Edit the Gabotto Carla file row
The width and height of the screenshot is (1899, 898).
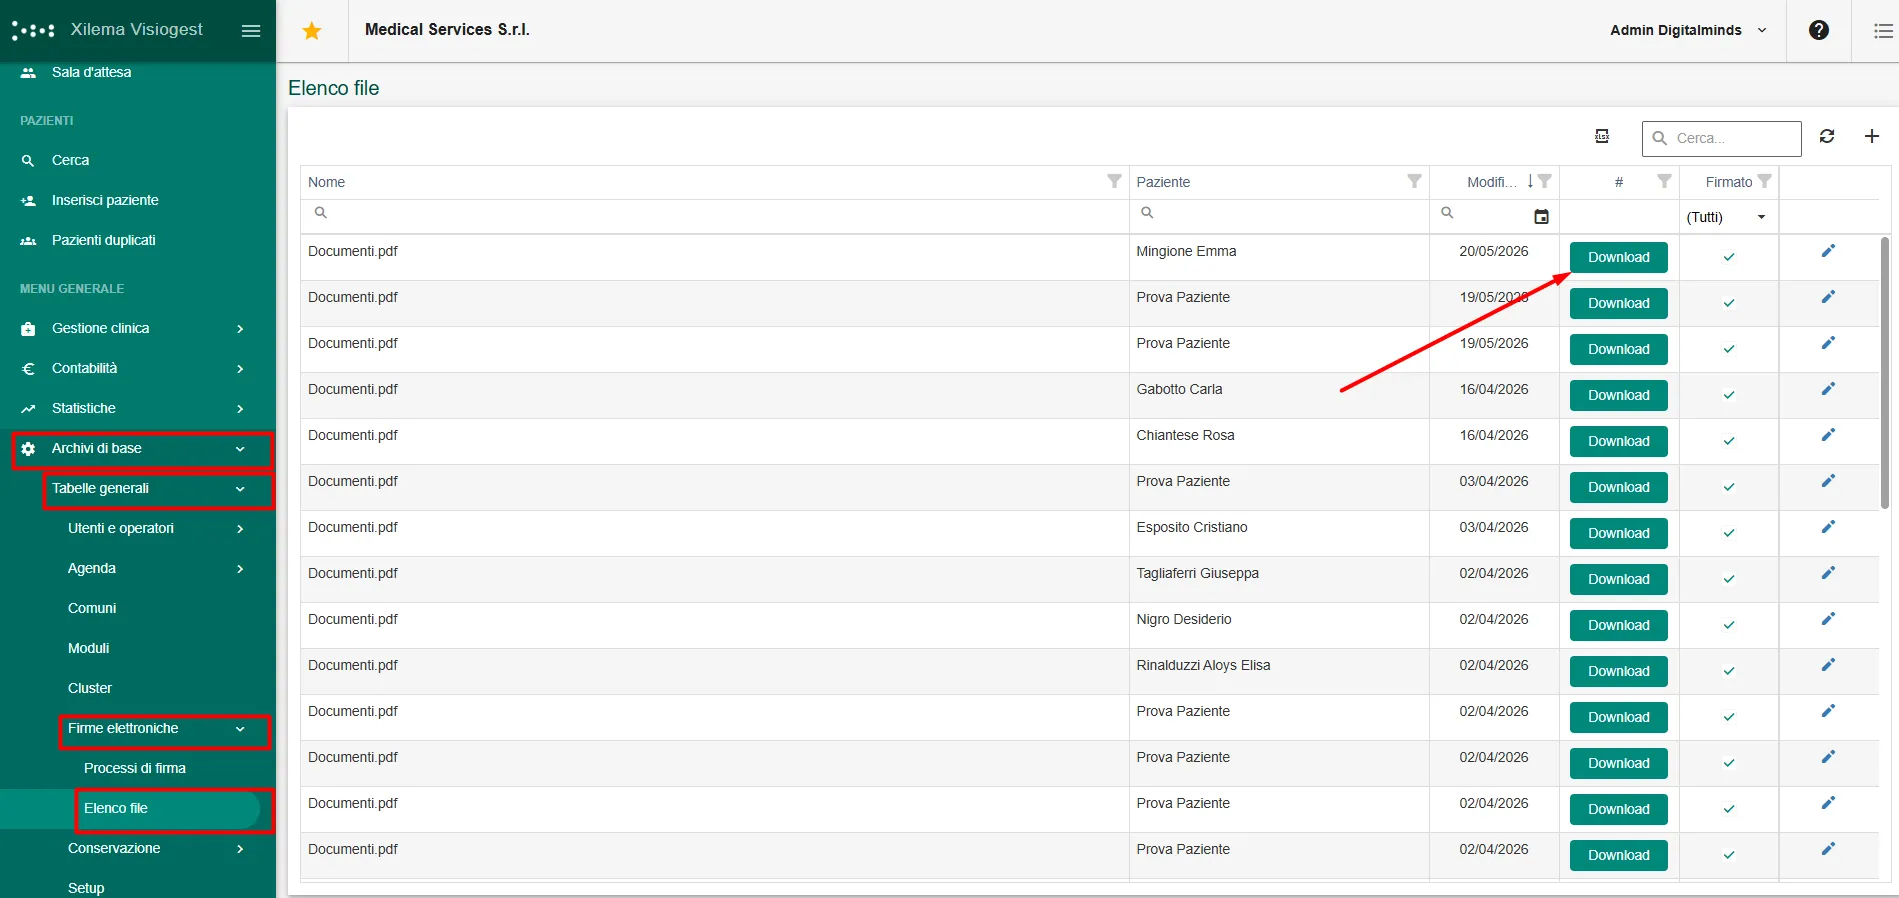(1828, 389)
